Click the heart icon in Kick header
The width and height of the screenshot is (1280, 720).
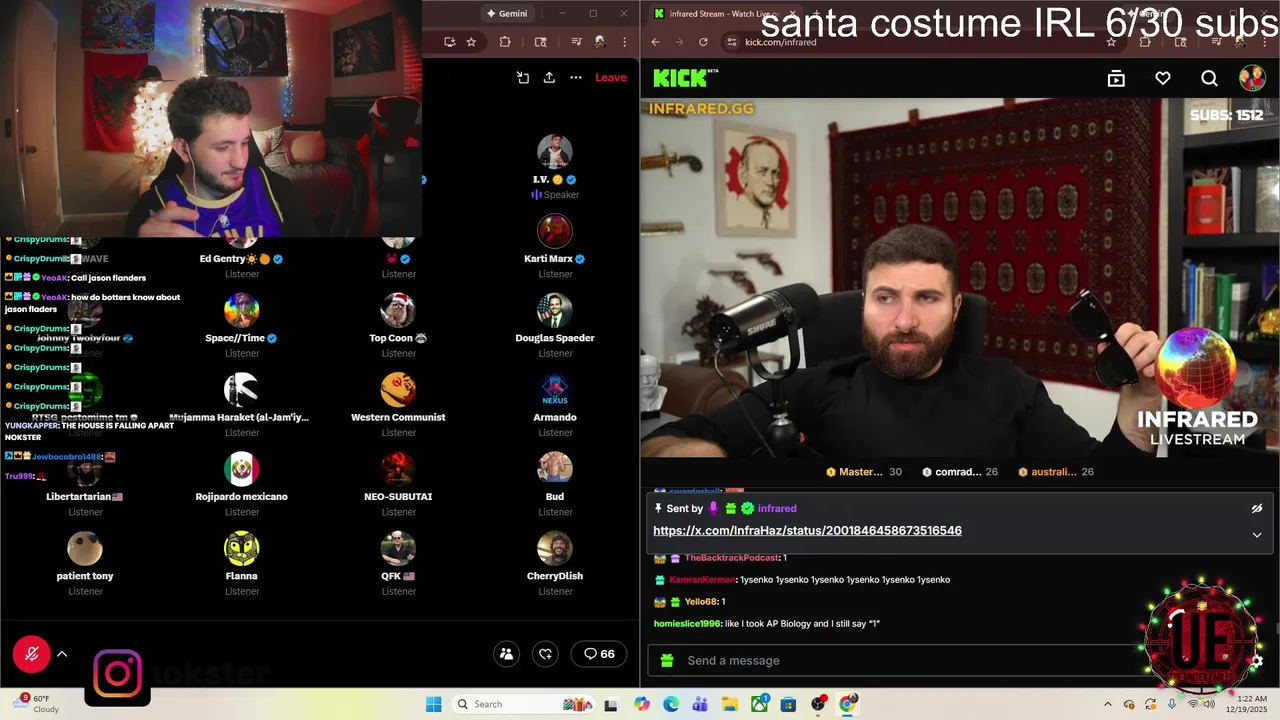(x=1163, y=79)
